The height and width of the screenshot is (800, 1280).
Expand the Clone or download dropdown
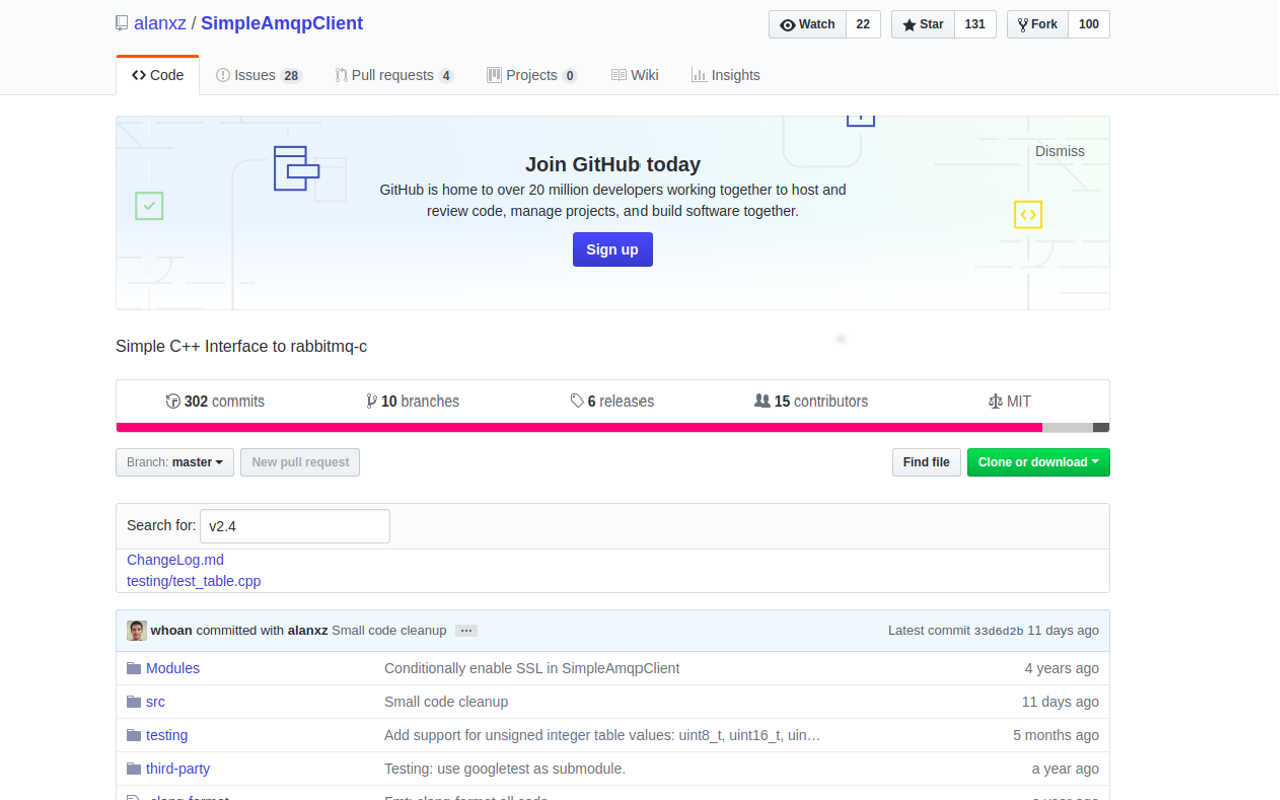1038,462
